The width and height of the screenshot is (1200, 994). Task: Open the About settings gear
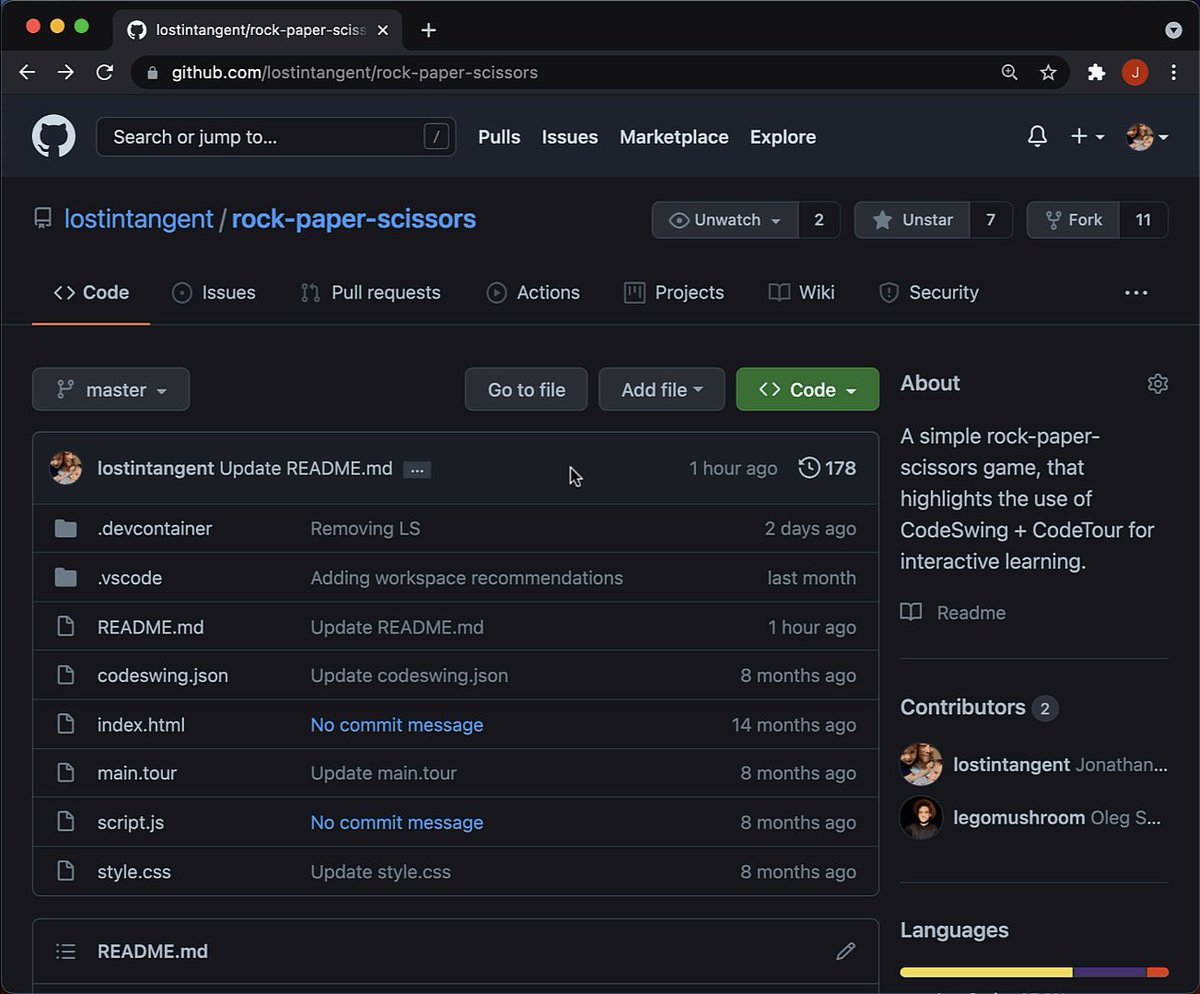click(x=1158, y=383)
